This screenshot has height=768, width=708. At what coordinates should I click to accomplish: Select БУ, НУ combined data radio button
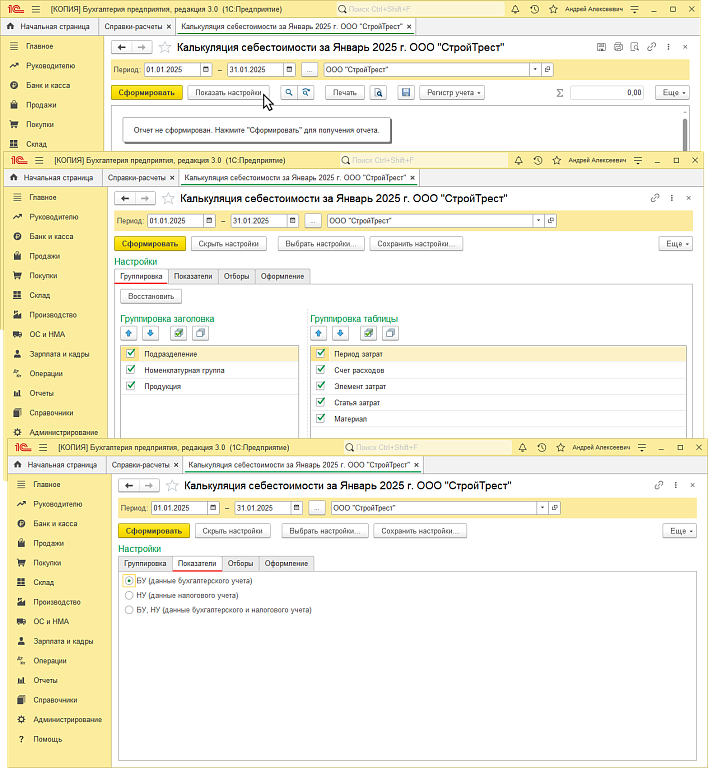(x=129, y=610)
